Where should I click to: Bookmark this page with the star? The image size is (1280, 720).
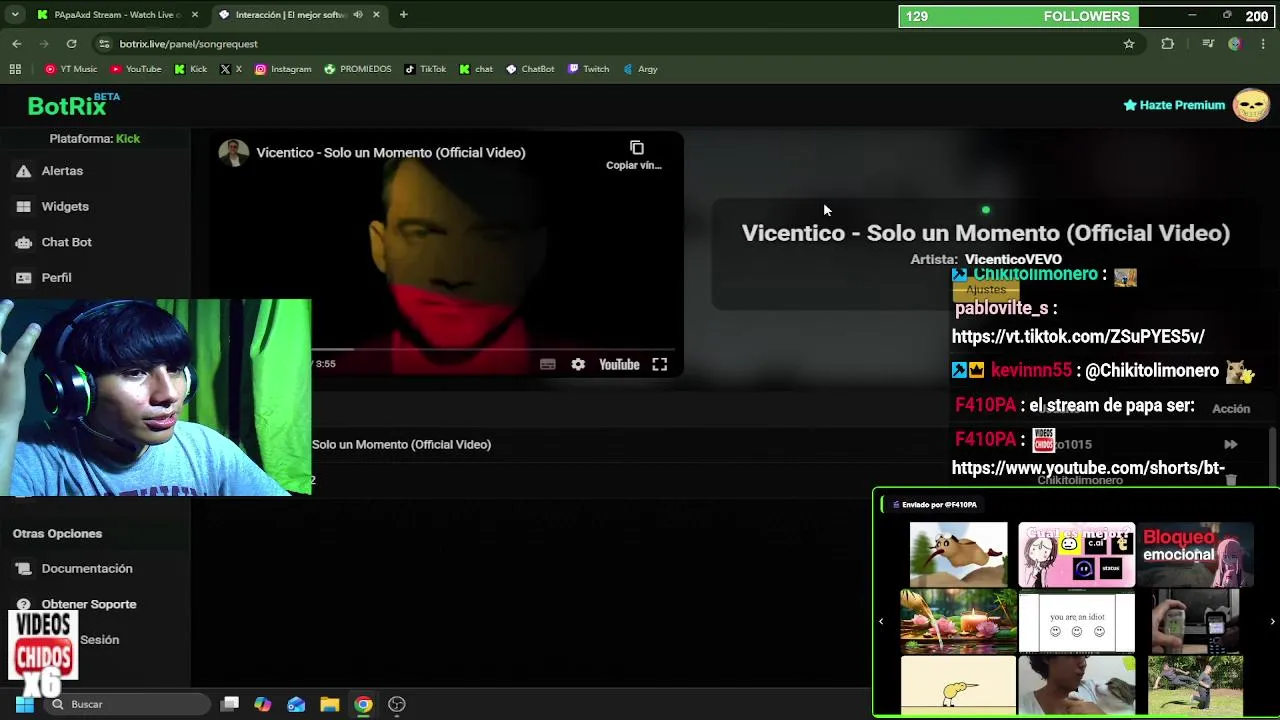click(x=1129, y=44)
